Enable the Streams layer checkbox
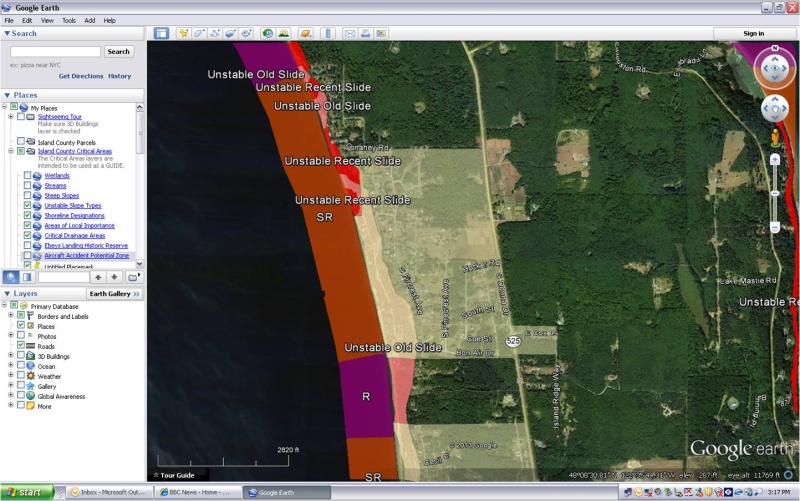This screenshot has height=501, width=800. (28, 186)
